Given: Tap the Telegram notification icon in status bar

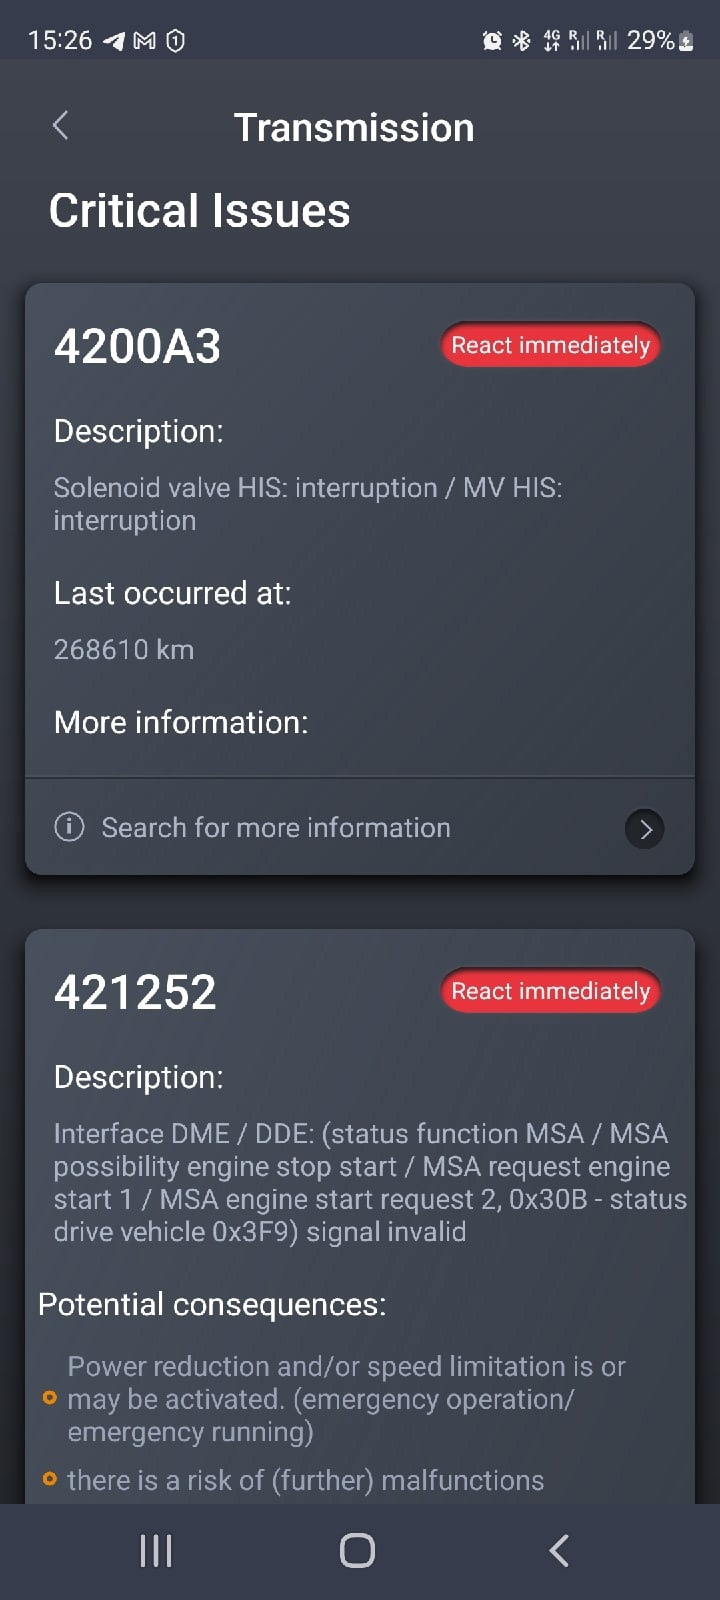Looking at the screenshot, I should pos(115,41).
